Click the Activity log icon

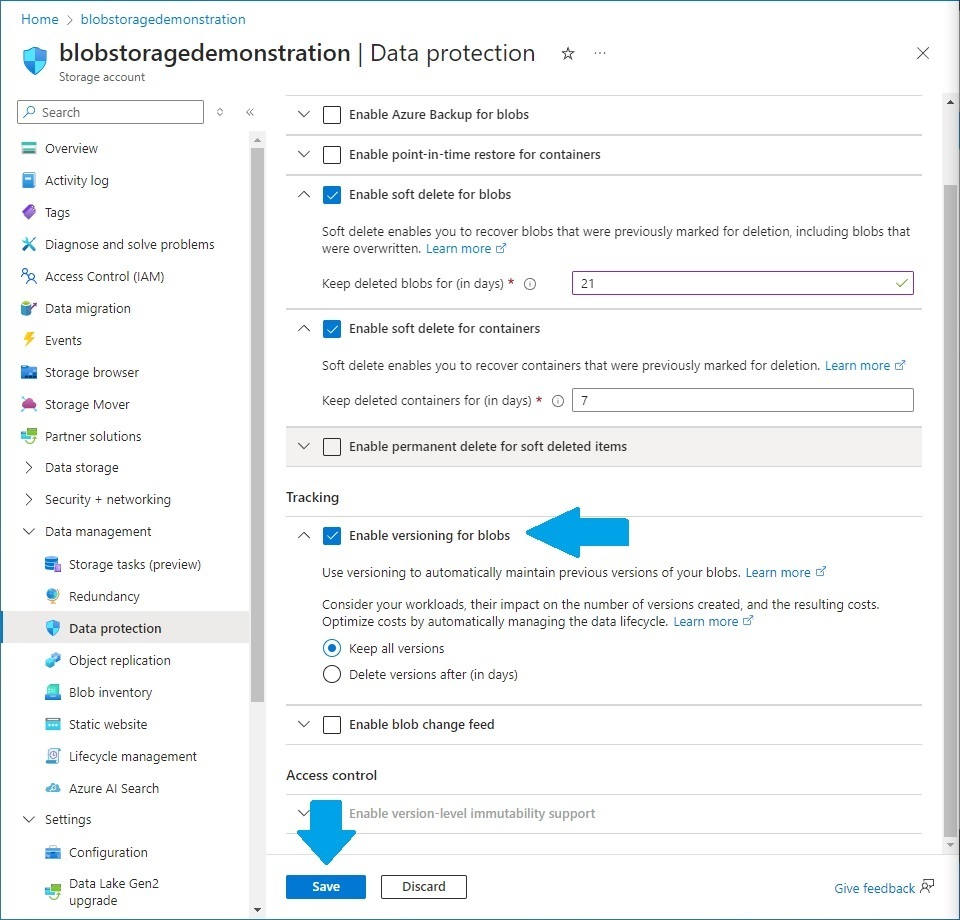tap(29, 180)
